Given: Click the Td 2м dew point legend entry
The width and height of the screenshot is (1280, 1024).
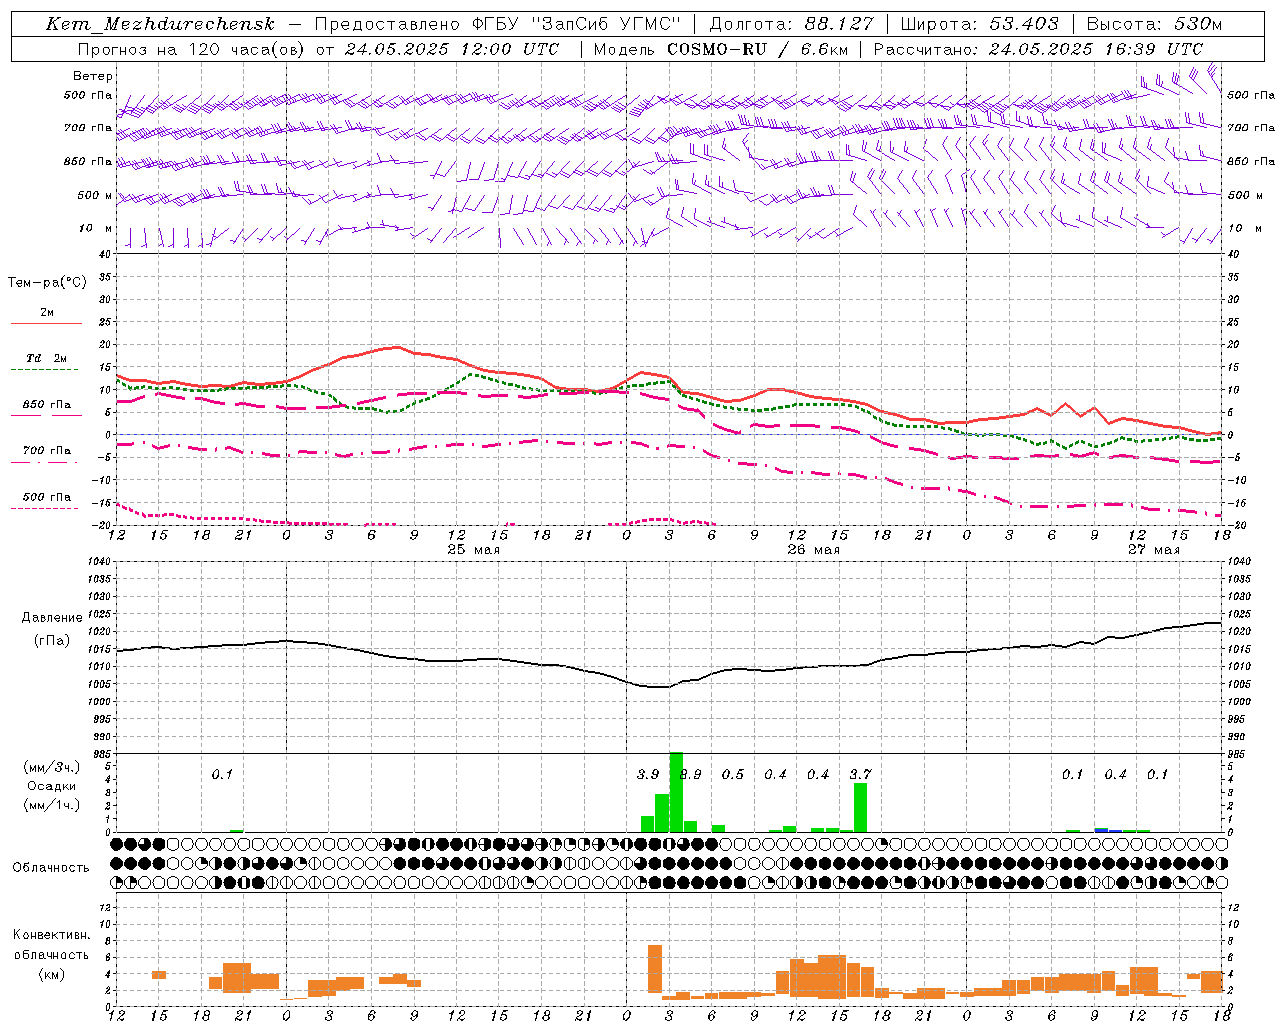Looking at the screenshot, I should 47,358.
